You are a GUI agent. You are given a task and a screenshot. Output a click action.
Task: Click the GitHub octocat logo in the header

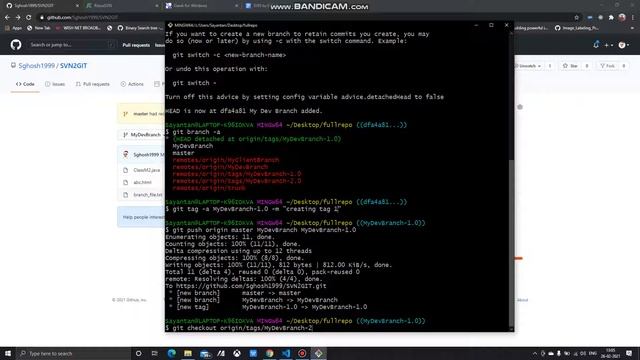click(16, 44)
